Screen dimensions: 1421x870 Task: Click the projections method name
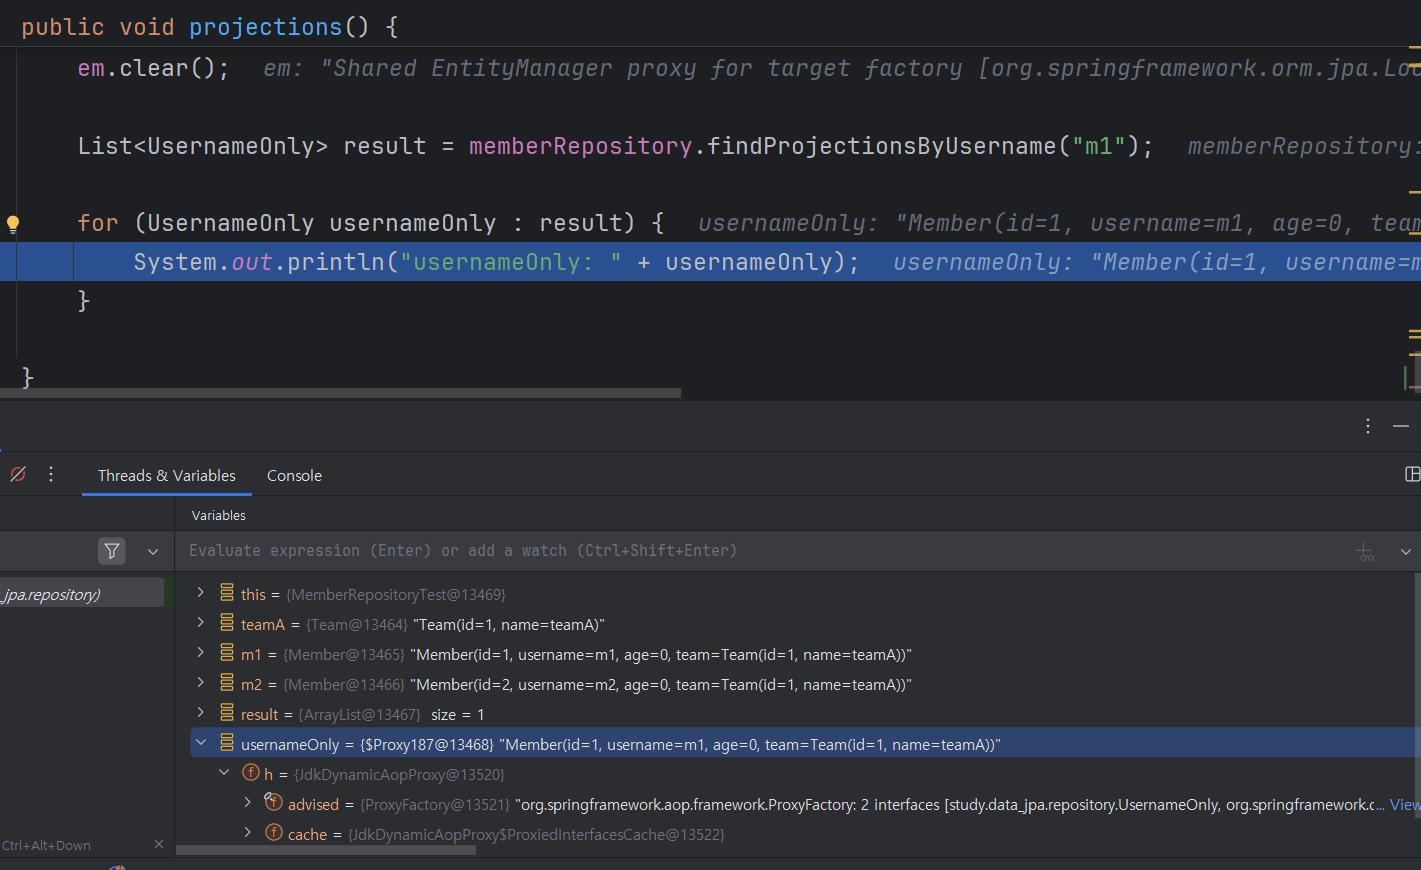(x=266, y=27)
